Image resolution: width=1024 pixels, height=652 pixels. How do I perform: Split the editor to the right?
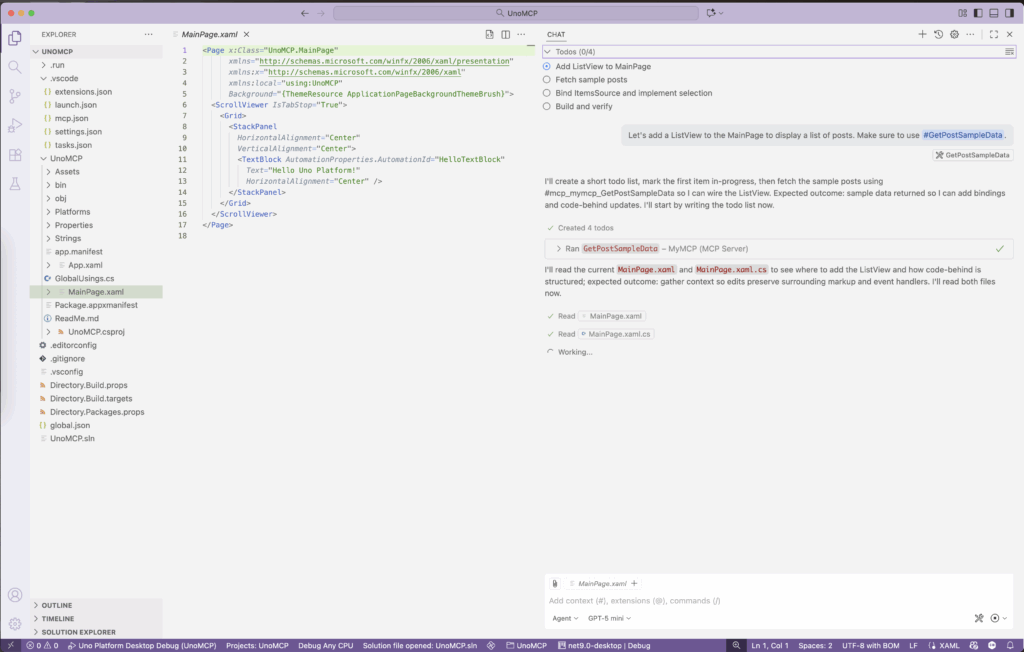point(506,34)
